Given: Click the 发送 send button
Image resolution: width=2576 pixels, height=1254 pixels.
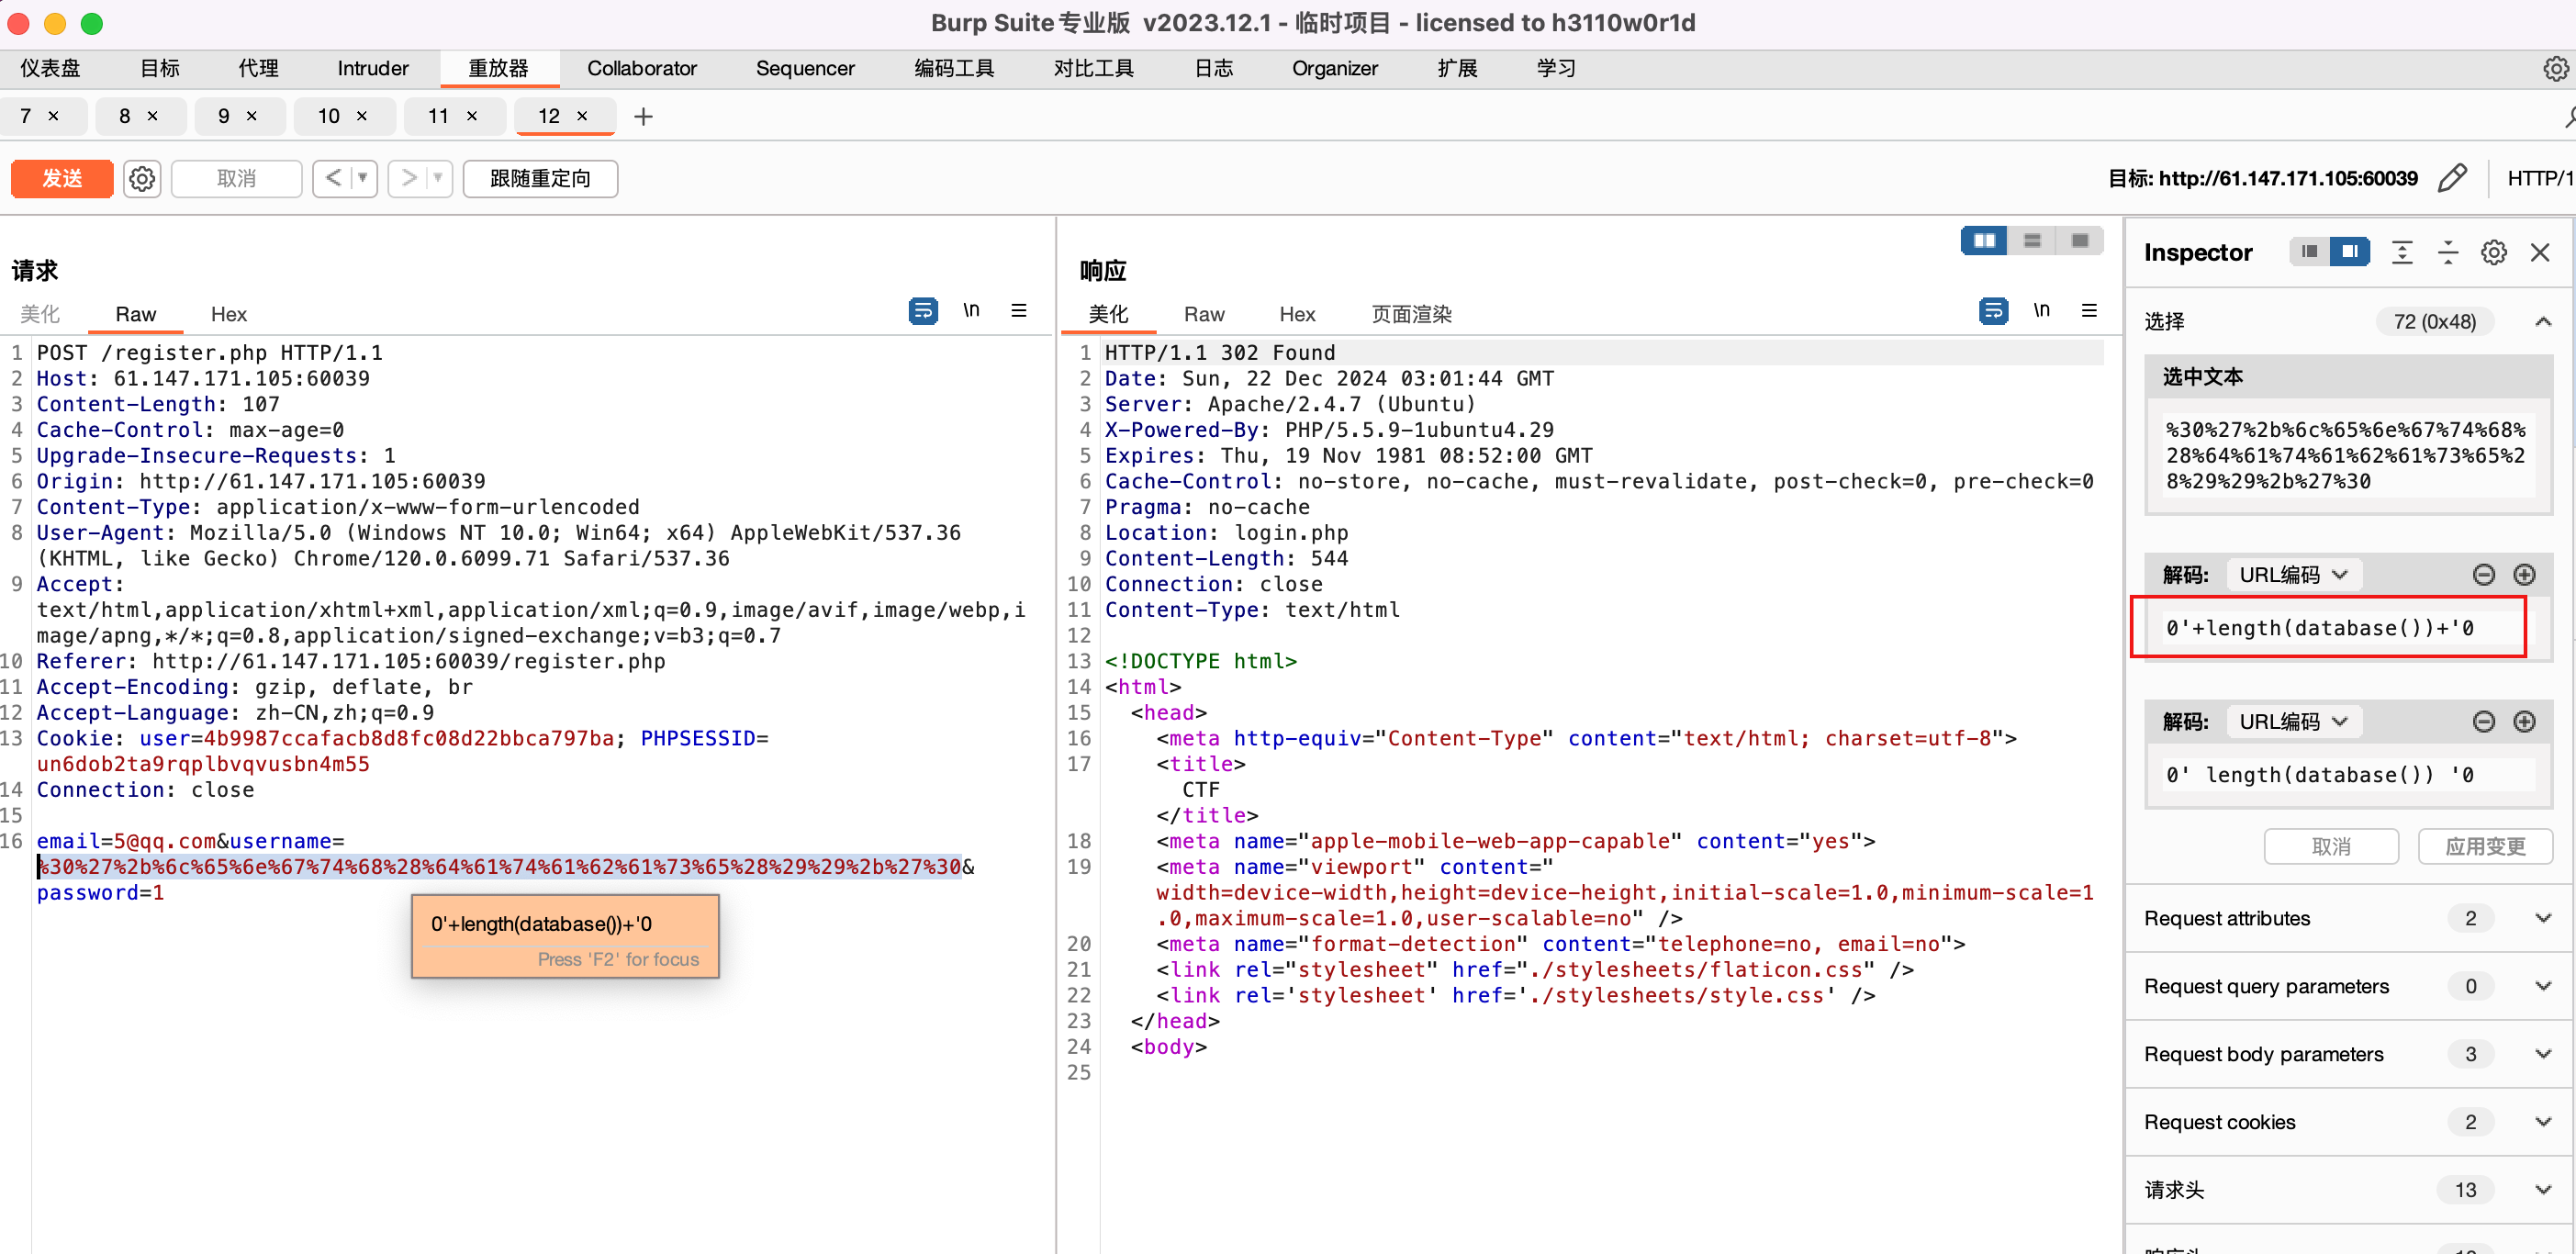Looking at the screenshot, I should pyautogui.click(x=62, y=178).
